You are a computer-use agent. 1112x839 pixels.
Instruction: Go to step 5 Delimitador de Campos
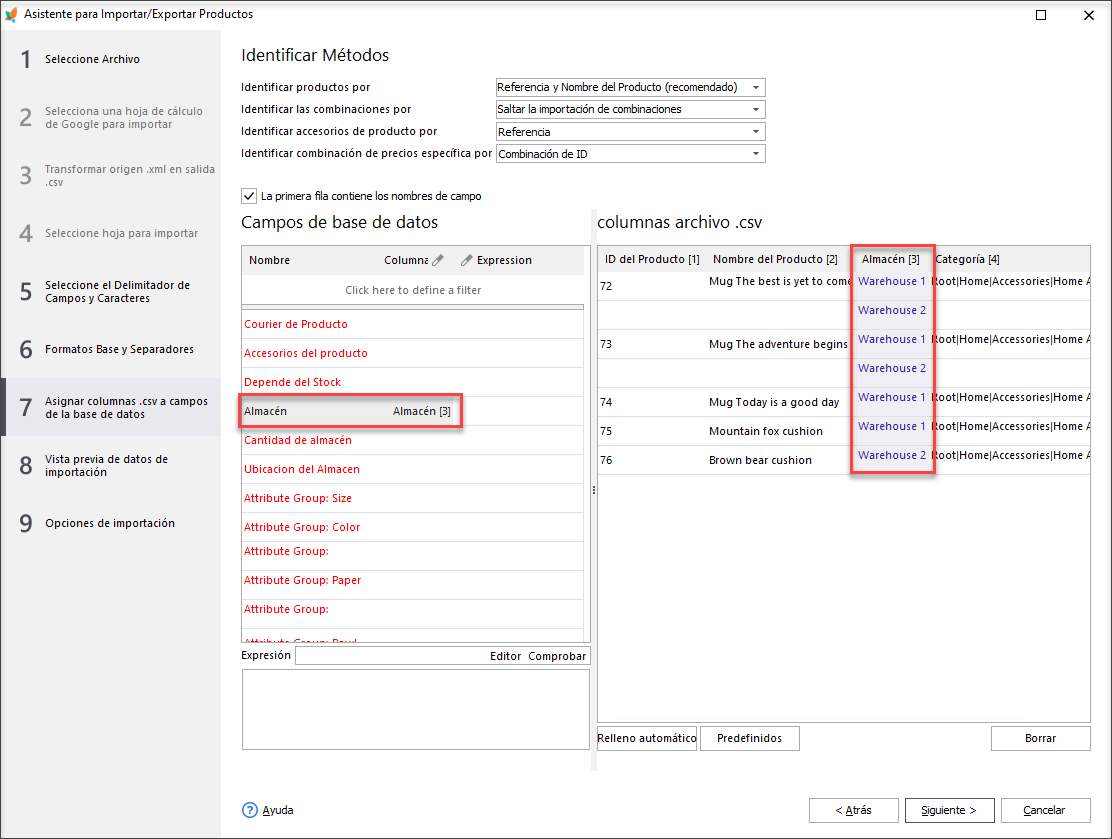111,291
